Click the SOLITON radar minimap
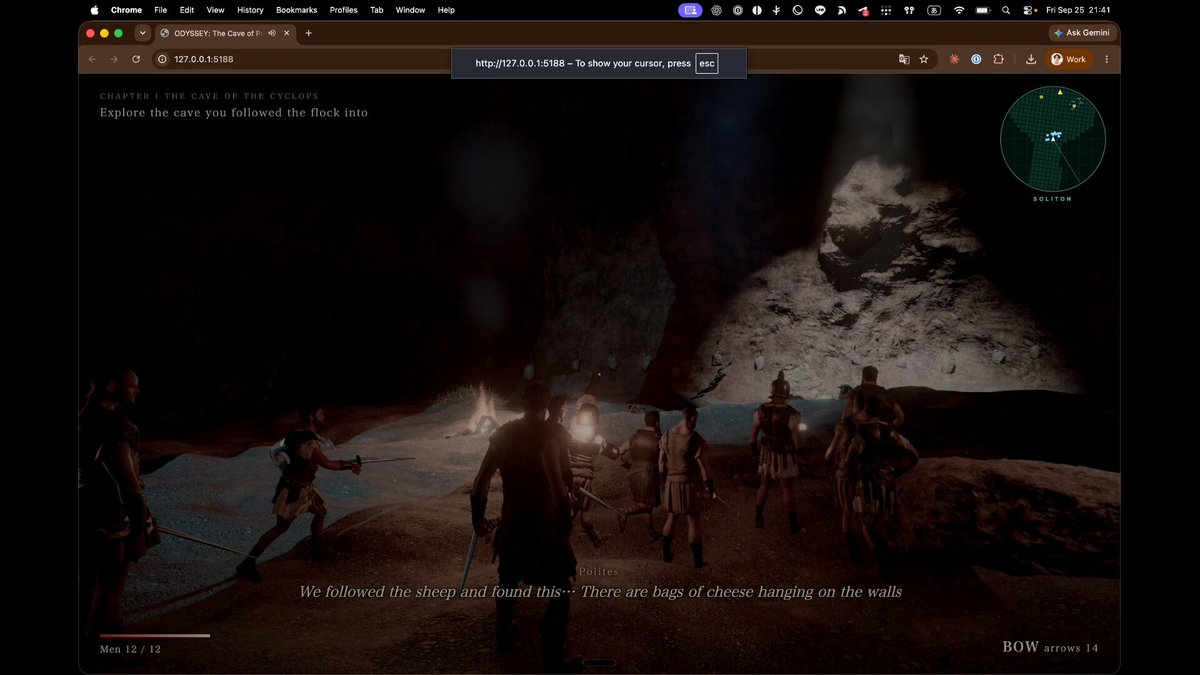 1053,139
